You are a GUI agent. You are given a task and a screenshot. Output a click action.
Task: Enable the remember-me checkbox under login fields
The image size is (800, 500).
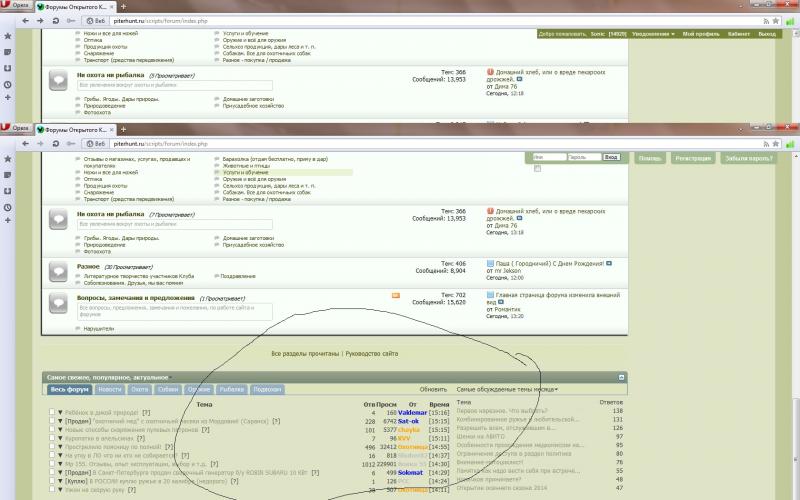(536, 167)
